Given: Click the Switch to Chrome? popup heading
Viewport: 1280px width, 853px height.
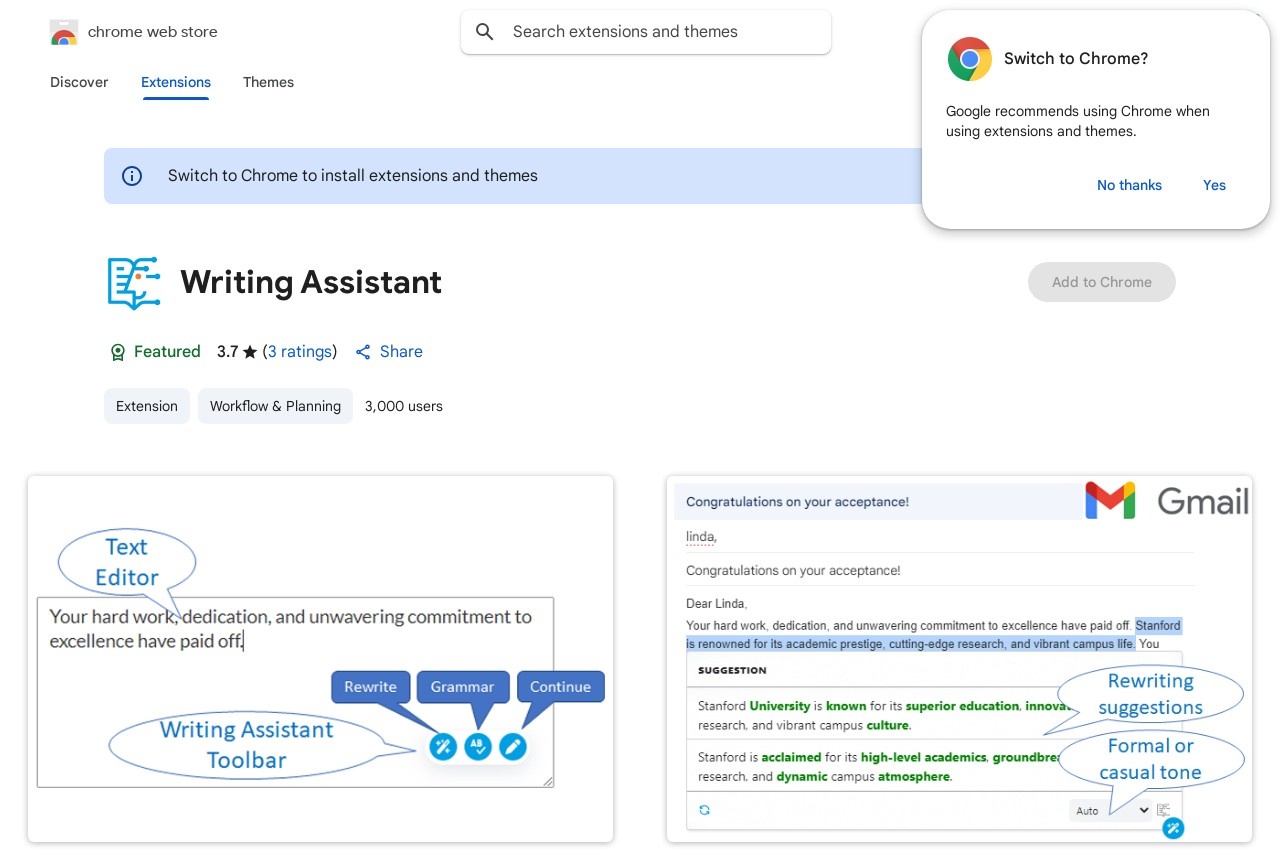Looking at the screenshot, I should pyautogui.click(x=1076, y=59).
